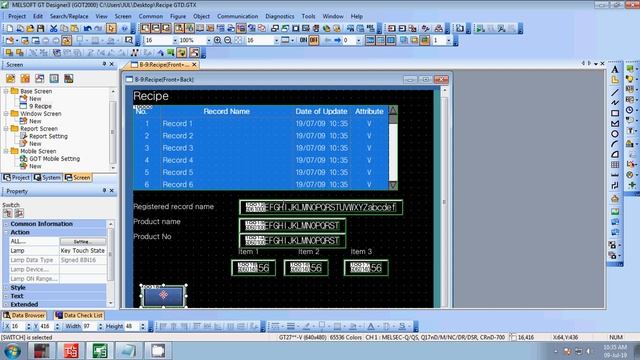Click the Item 2 numerical input box

pos(306,268)
